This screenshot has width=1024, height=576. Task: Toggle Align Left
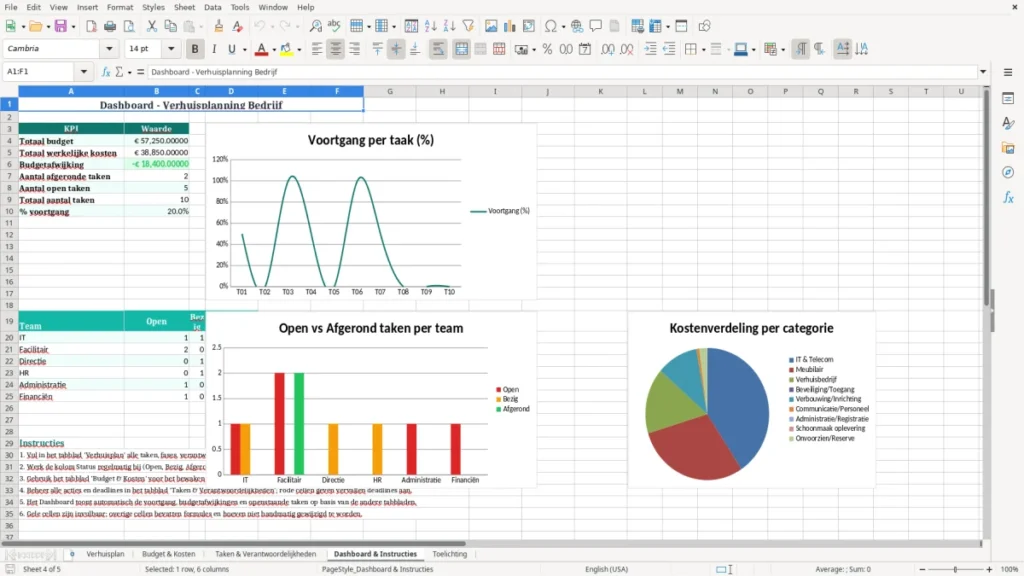click(317, 49)
